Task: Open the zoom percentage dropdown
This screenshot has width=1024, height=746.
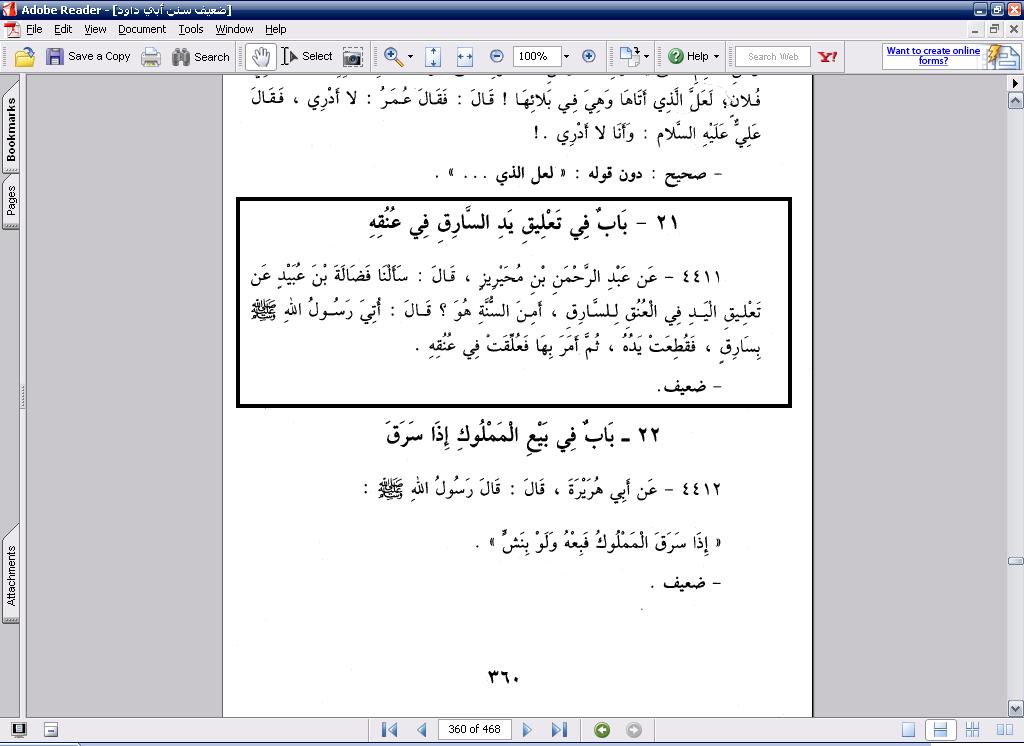Action: click(x=566, y=57)
